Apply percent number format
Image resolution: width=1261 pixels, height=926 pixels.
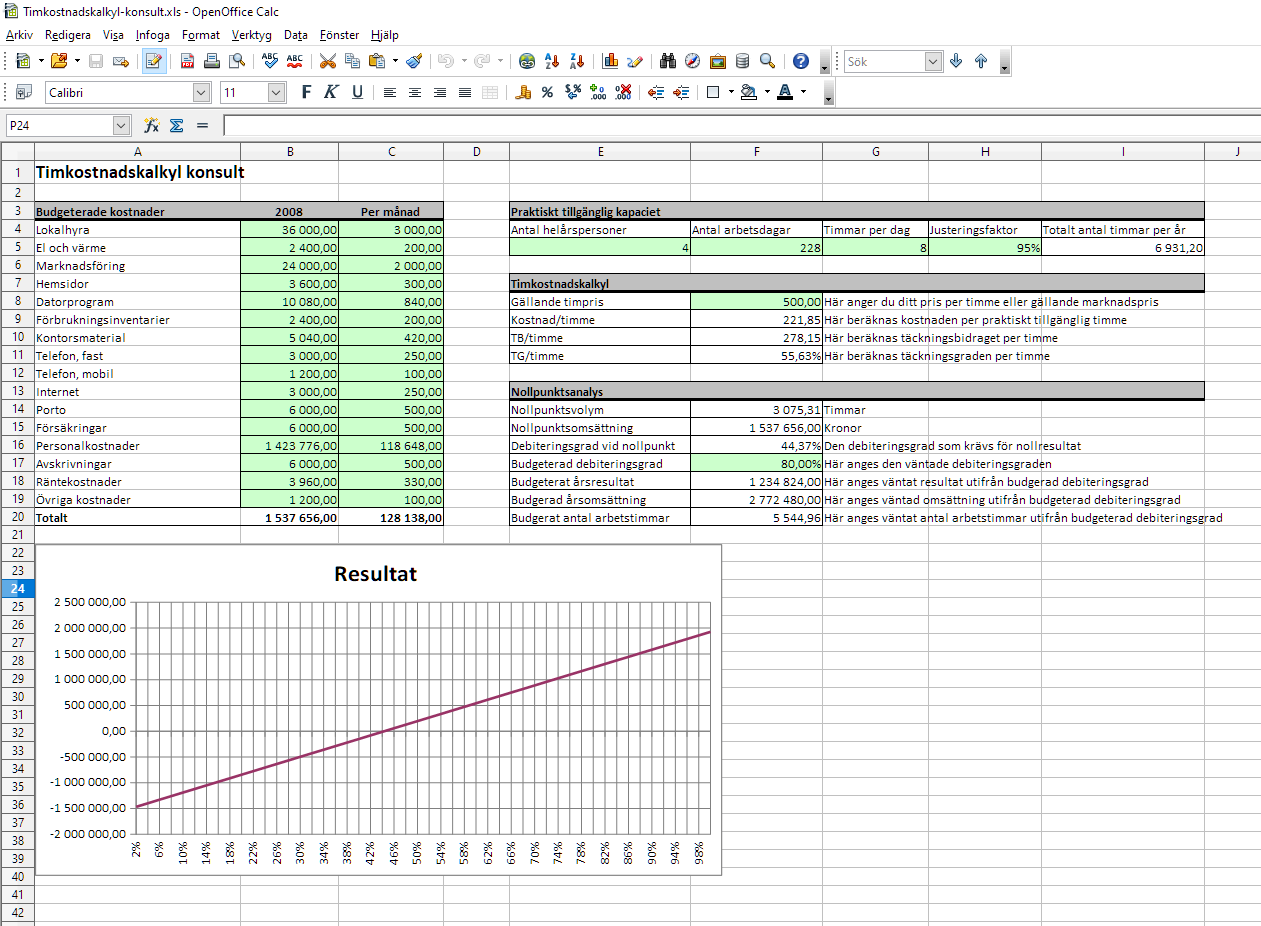(547, 92)
